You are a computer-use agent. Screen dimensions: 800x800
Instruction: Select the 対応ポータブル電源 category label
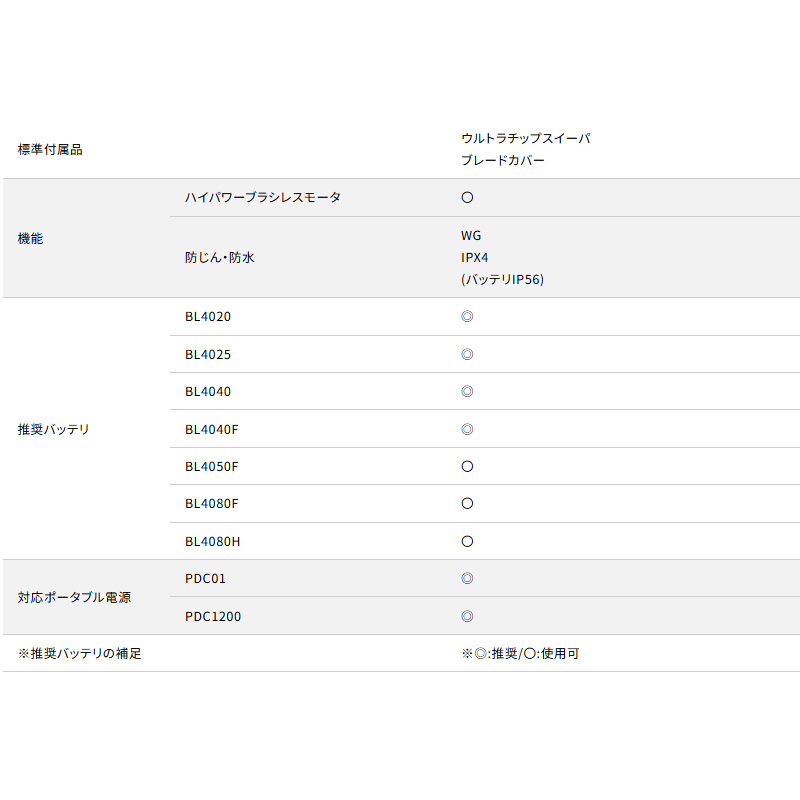[x=74, y=598]
